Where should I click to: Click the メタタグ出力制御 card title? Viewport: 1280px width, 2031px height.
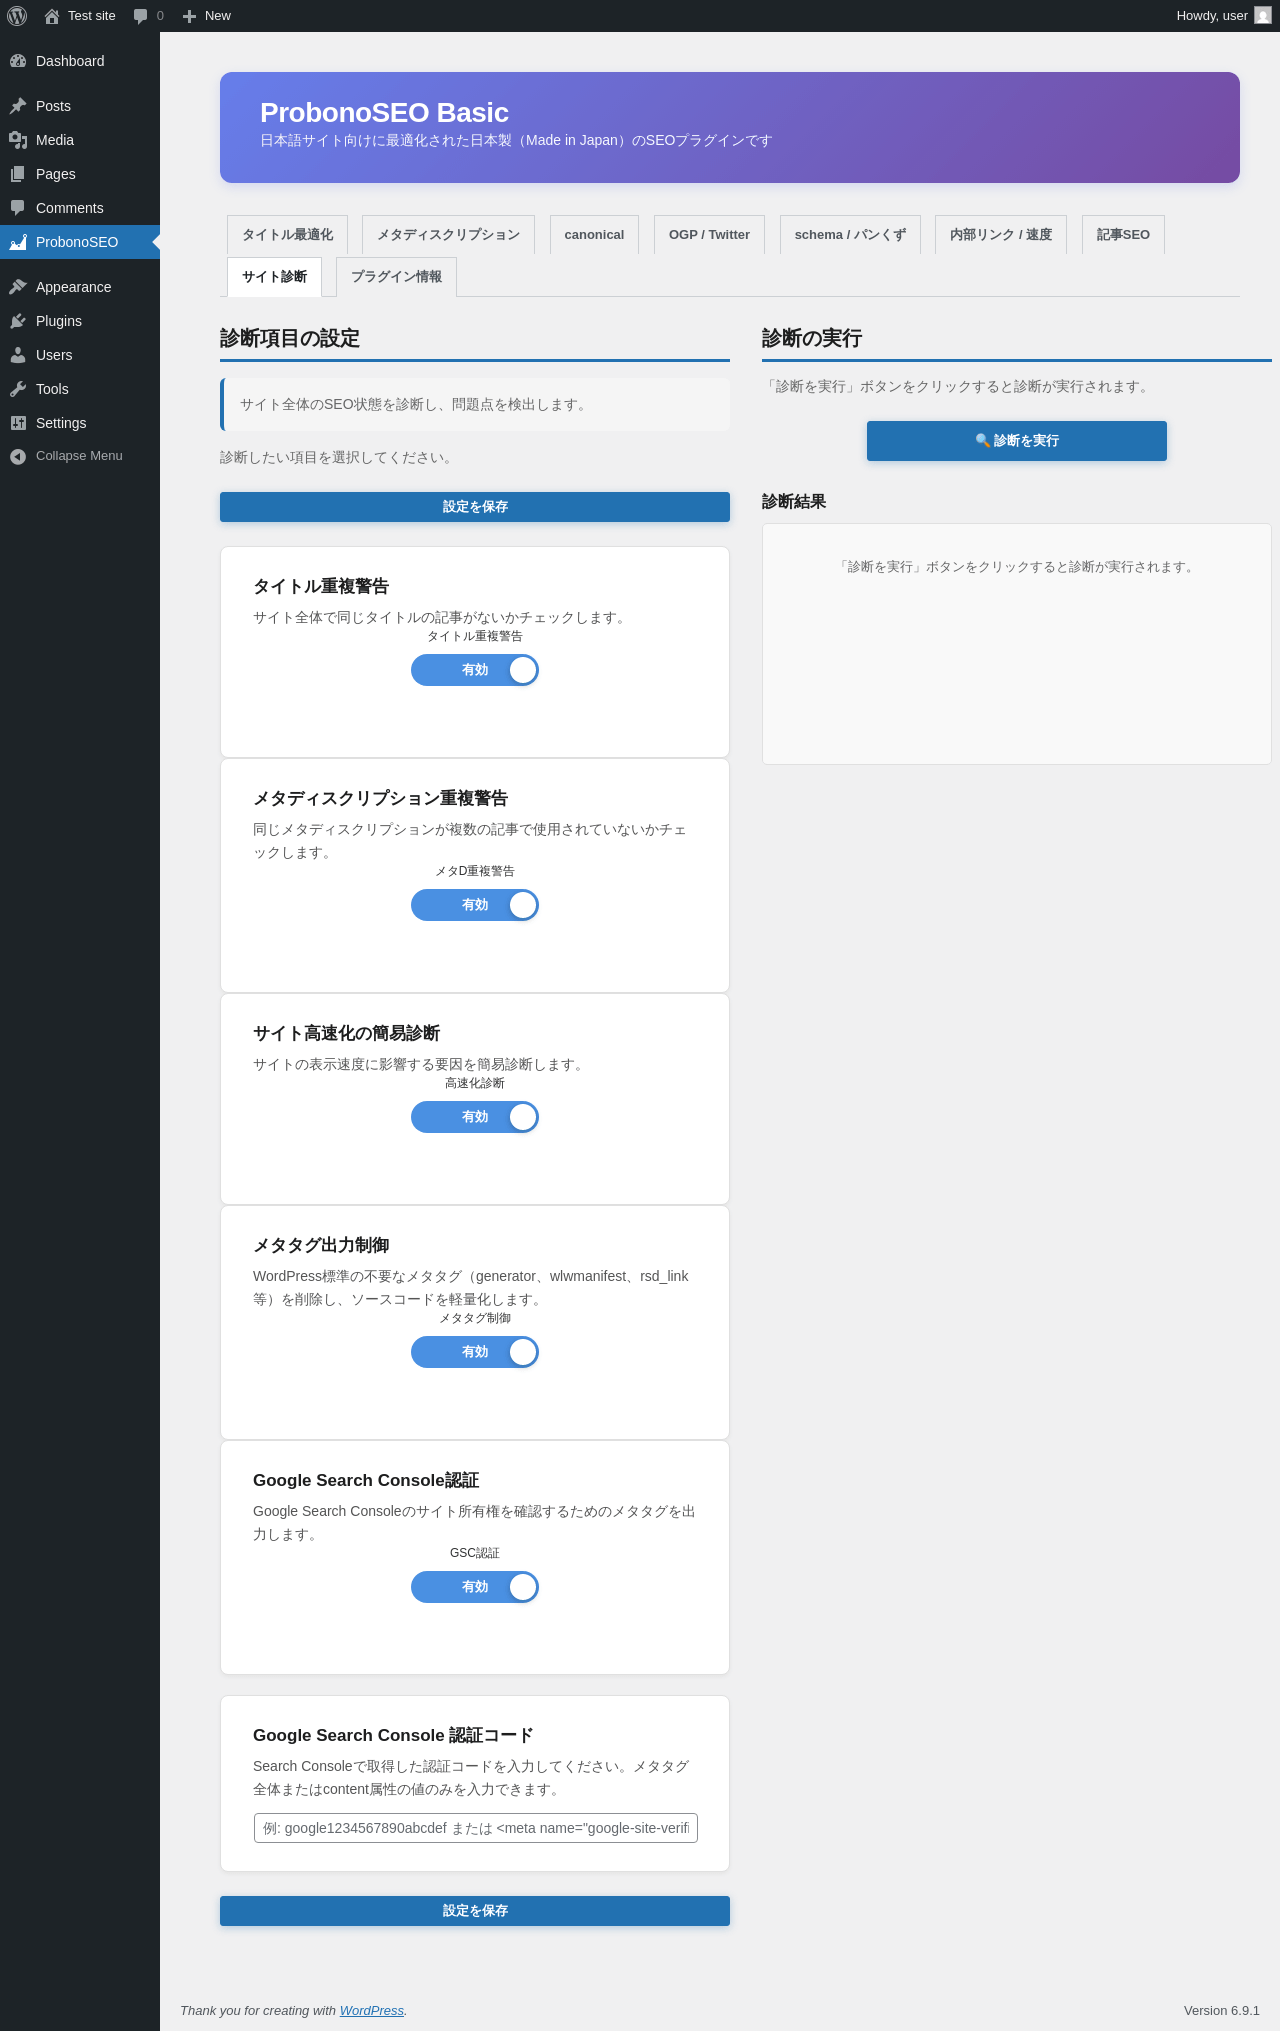[x=321, y=1245]
